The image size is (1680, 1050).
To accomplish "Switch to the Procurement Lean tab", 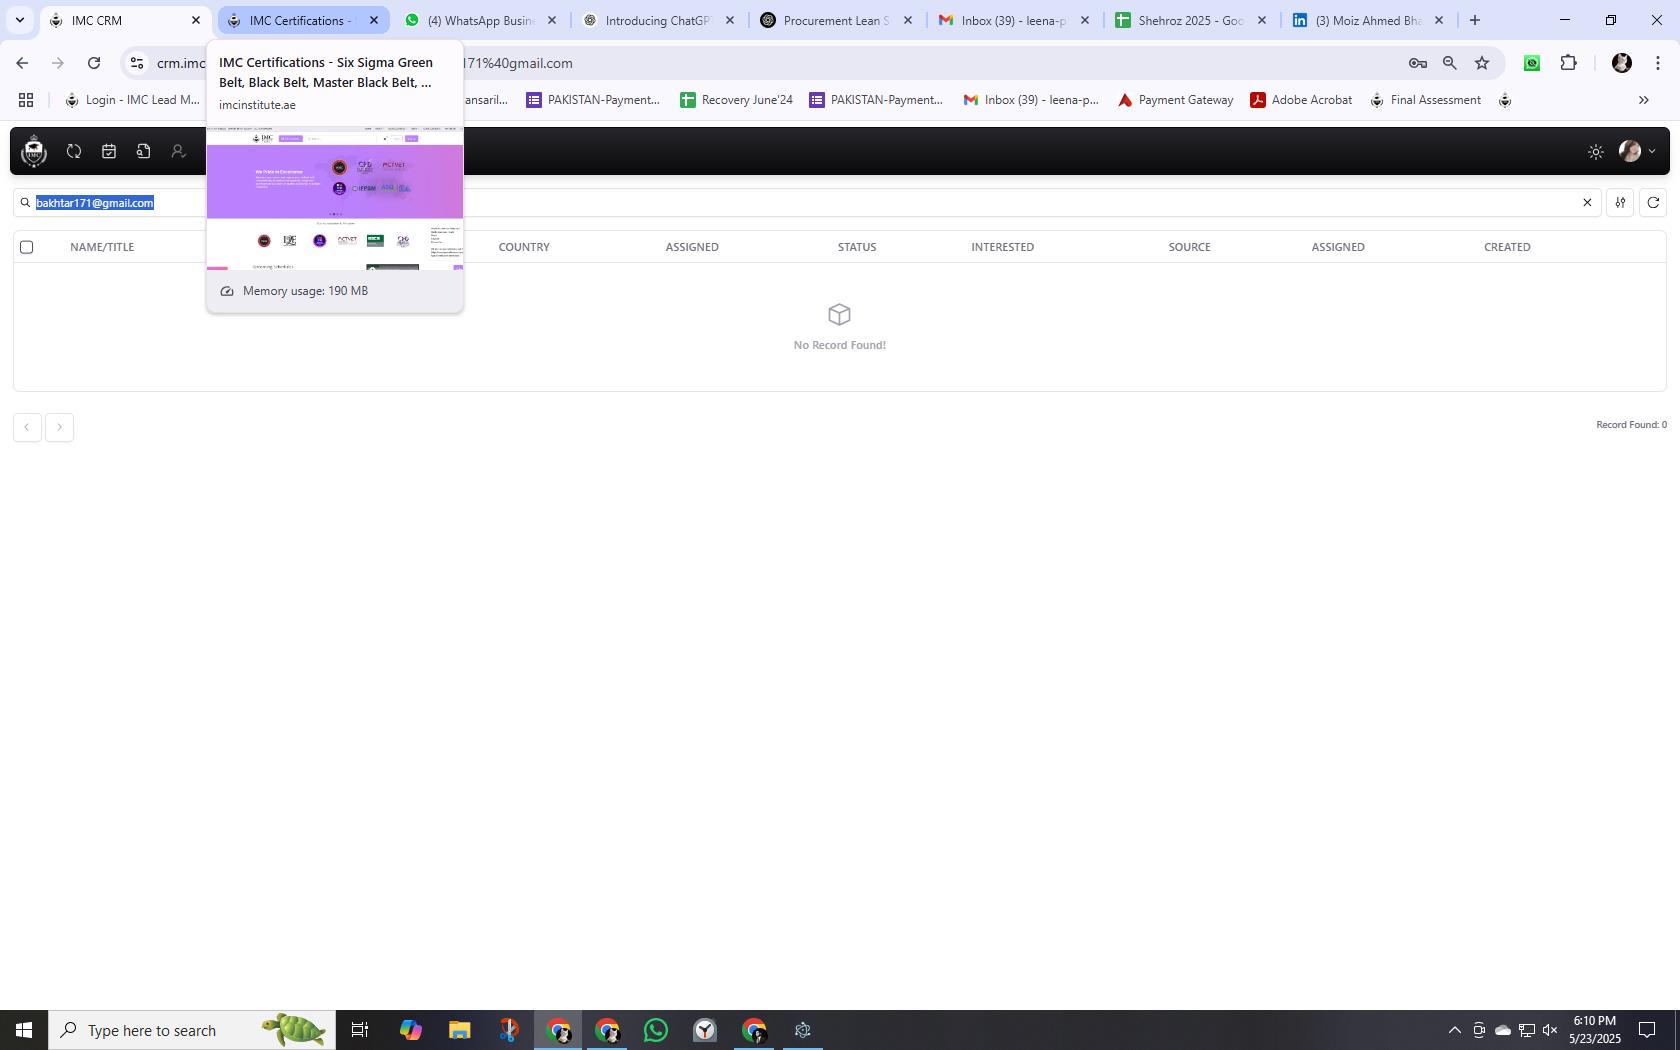I will pyautogui.click(x=837, y=20).
